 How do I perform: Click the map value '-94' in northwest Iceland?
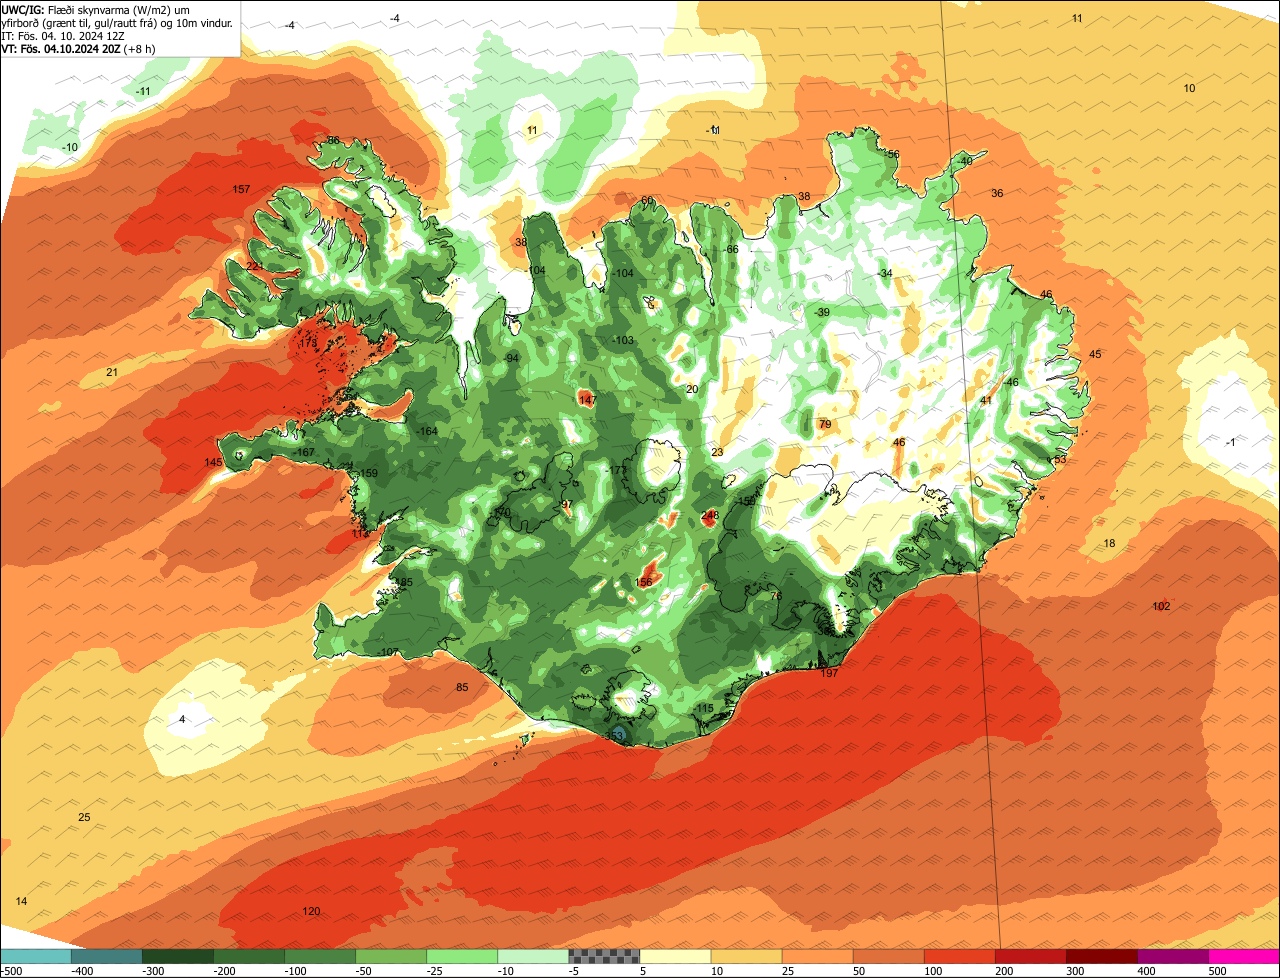pyautogui.click(x=511, y=358)
